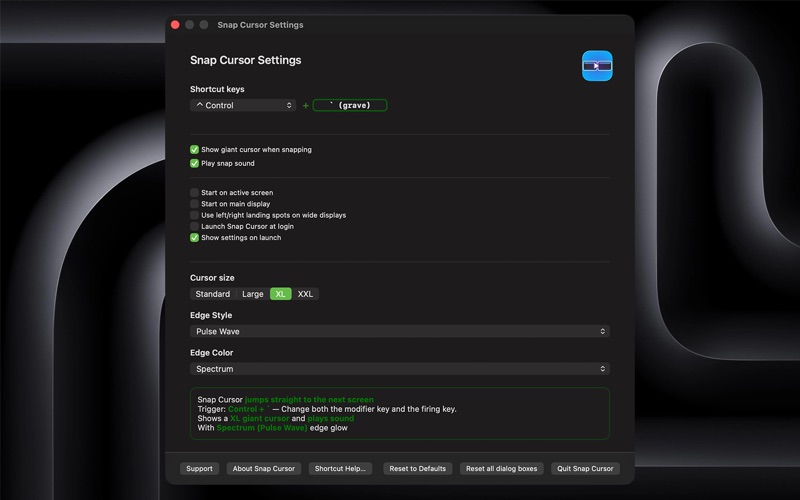The image size is (800, 500).
Task: Open the Control modifier key dropdown
Action: pyautogui.click(x=243, y=105)
